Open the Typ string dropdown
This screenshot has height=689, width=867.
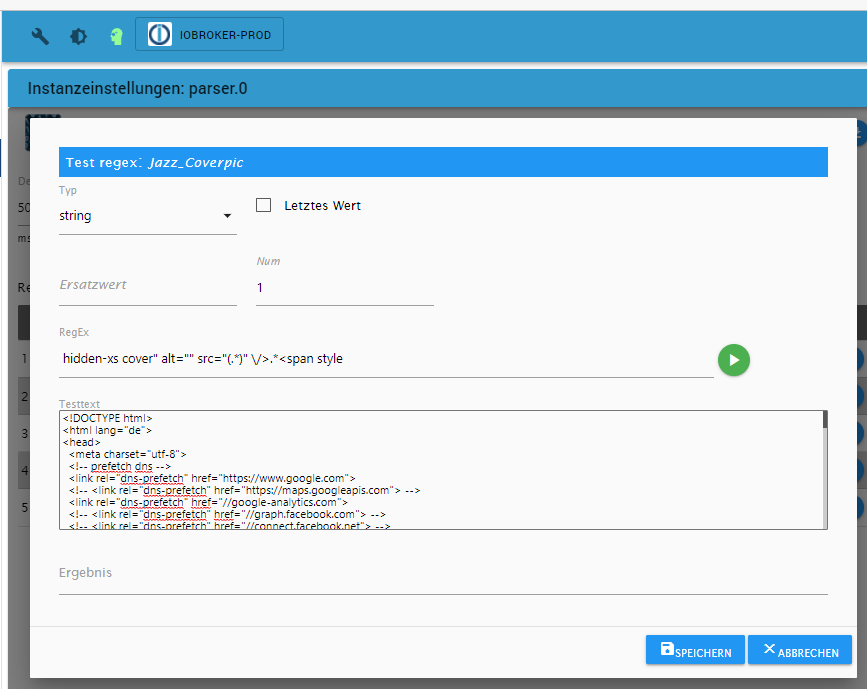coord(148,216)
